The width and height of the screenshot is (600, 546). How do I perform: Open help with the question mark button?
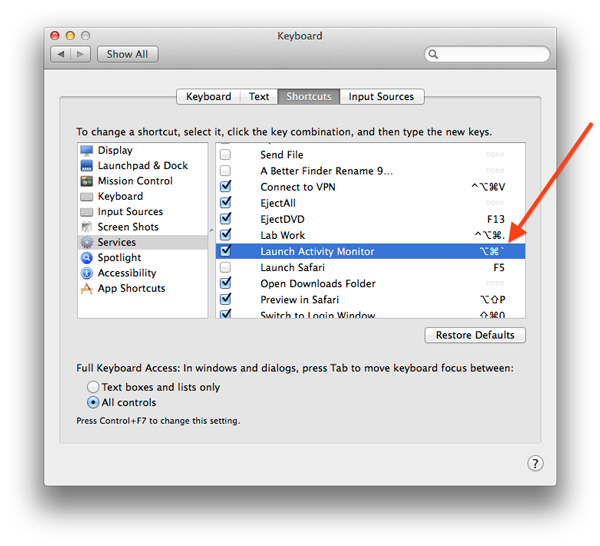(x=535, y=463)
